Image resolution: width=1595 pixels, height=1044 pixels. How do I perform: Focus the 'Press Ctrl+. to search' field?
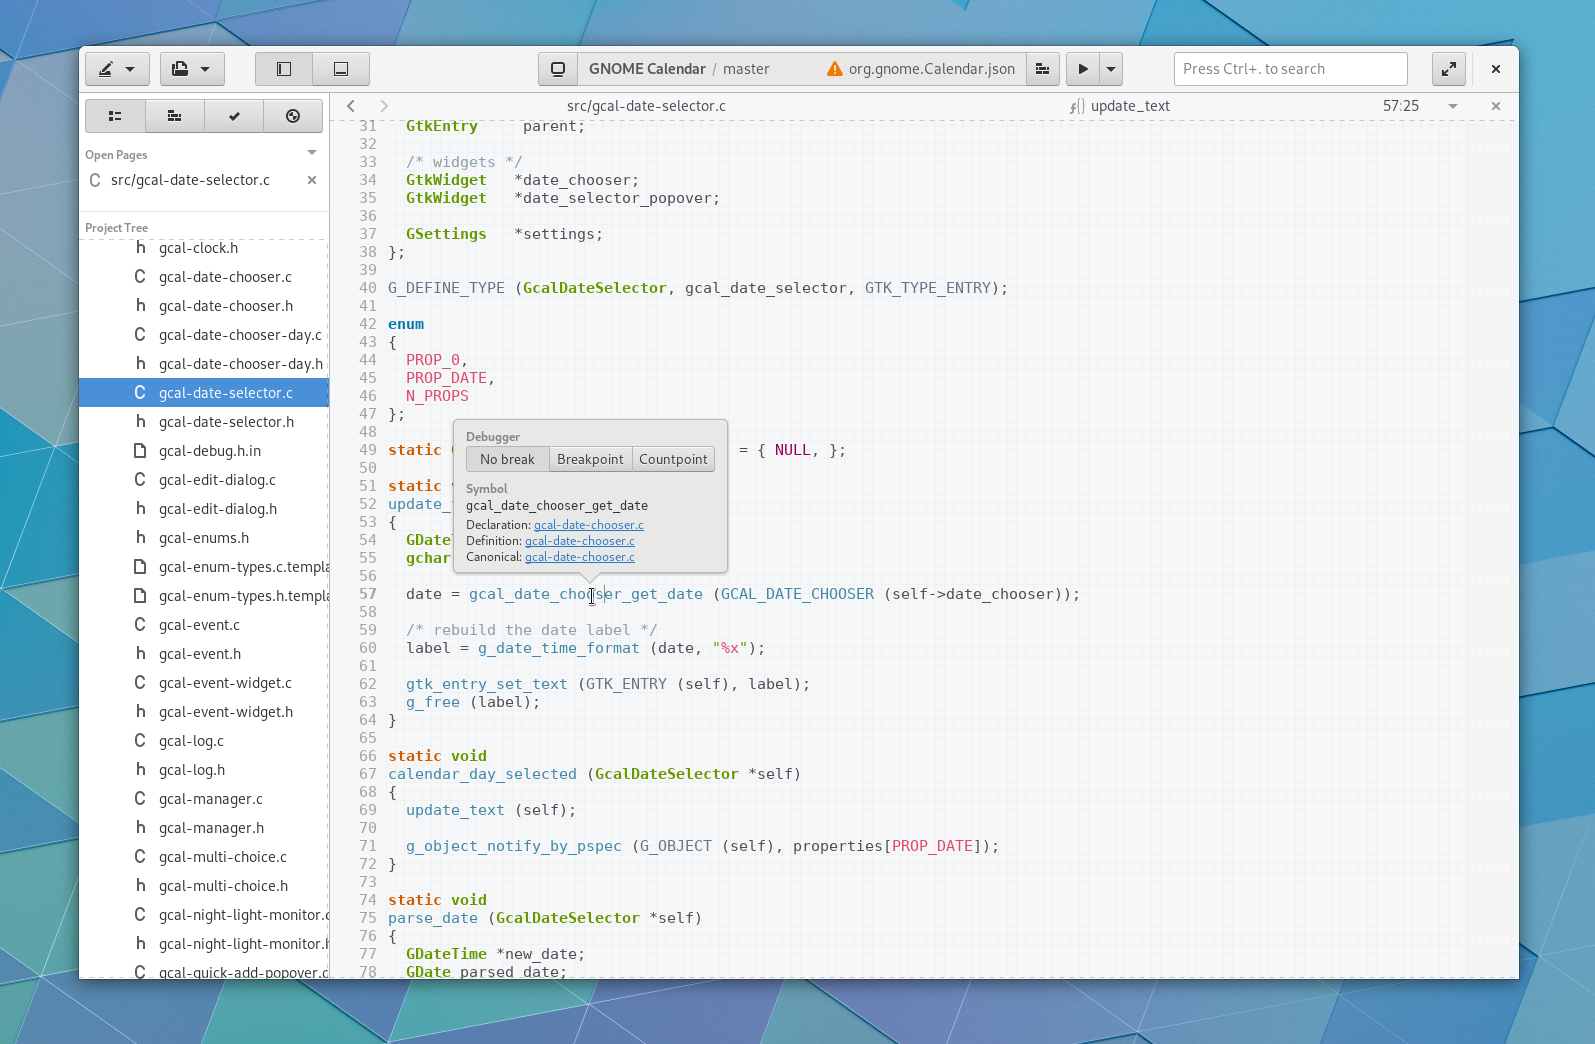click(x=1290, y=69)
